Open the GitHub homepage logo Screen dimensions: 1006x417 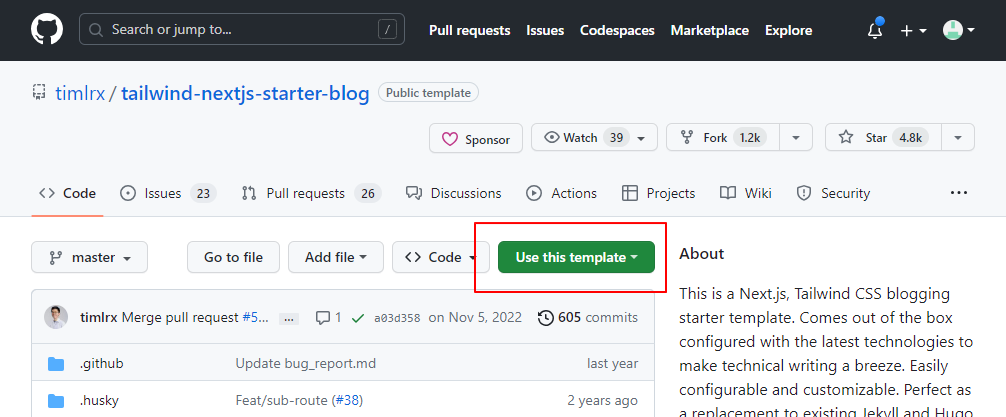pos(47,30)
